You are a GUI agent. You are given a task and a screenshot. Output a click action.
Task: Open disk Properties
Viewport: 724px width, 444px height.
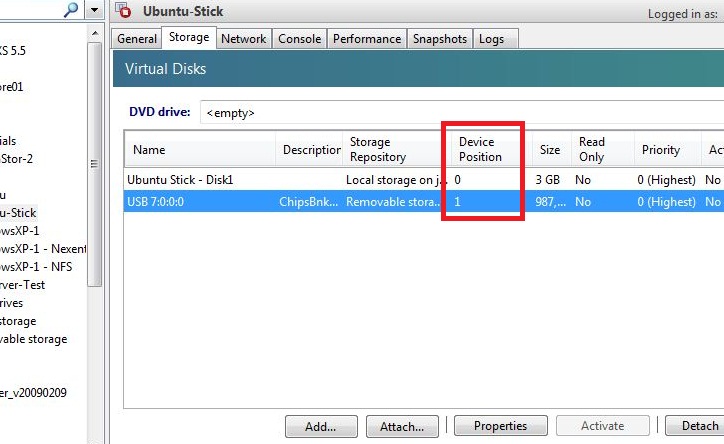click(x=500, y=426)
